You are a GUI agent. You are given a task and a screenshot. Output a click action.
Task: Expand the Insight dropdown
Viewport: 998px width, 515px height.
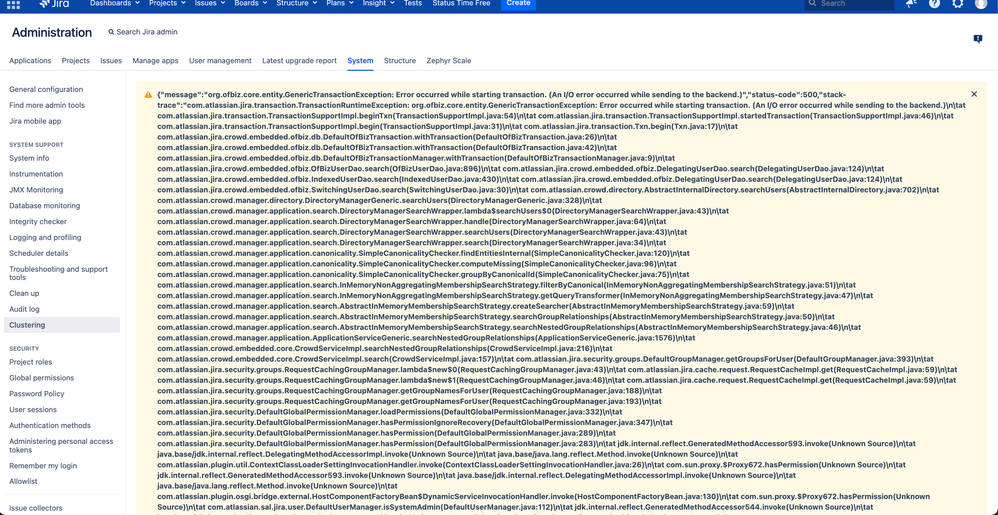379,3
